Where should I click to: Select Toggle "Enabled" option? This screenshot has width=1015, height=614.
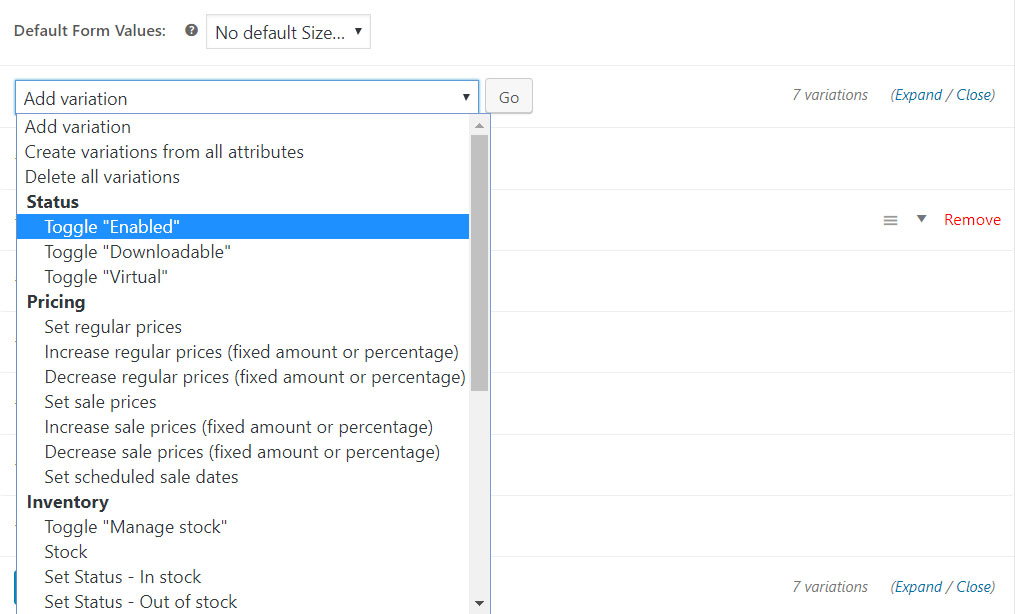click(x=243, y=227)
